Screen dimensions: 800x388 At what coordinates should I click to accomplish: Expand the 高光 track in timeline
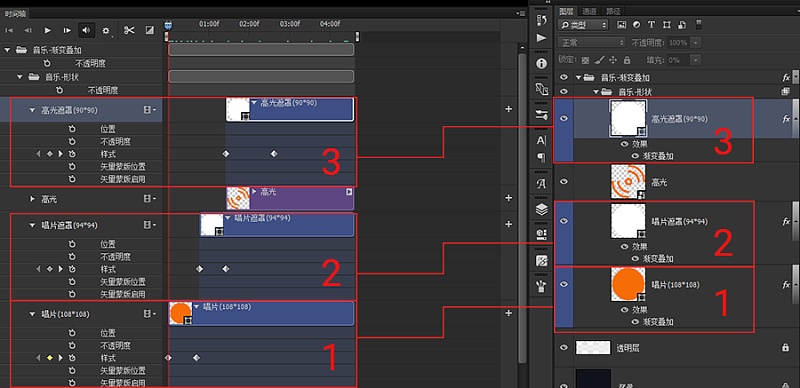(33, 199)
